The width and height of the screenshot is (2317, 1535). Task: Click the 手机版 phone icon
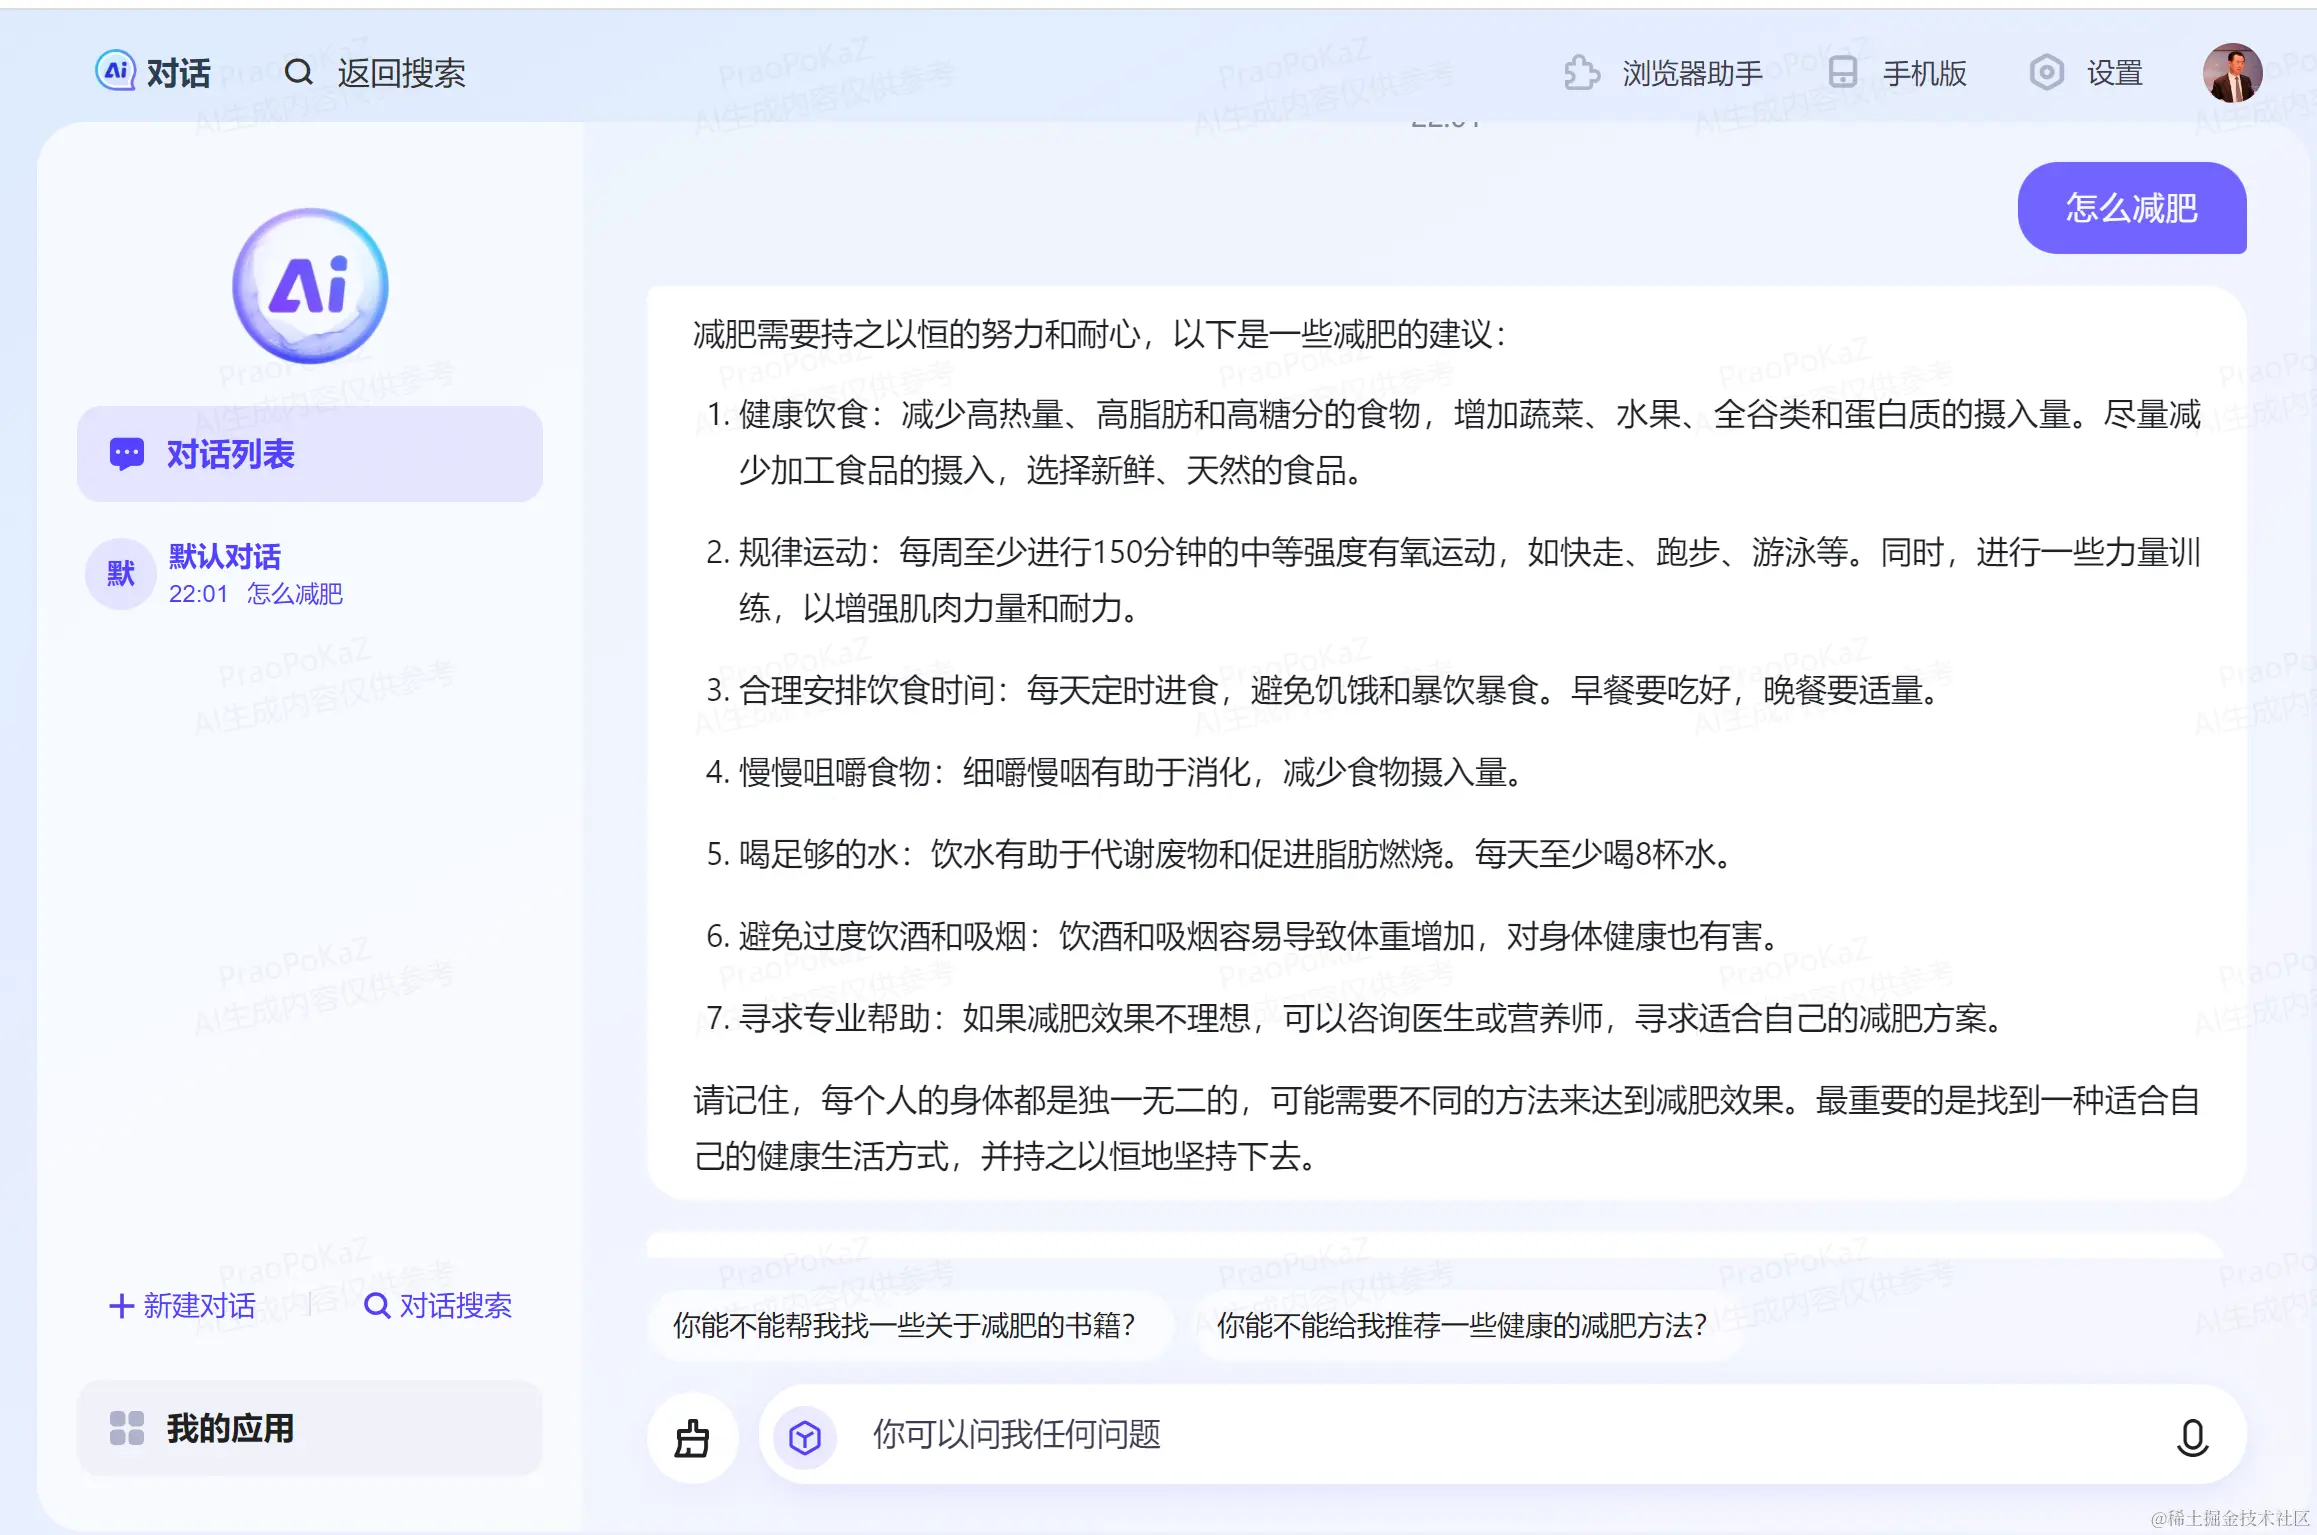point(1842,73)
